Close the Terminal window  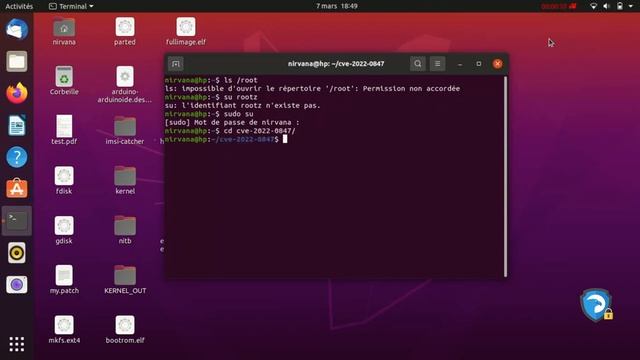497,64
